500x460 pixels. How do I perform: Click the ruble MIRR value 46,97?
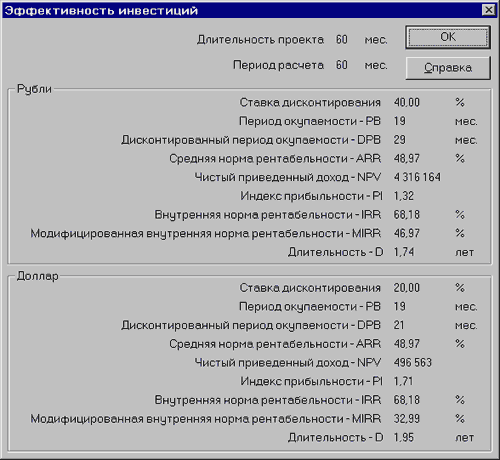click(x=407, y=233)
